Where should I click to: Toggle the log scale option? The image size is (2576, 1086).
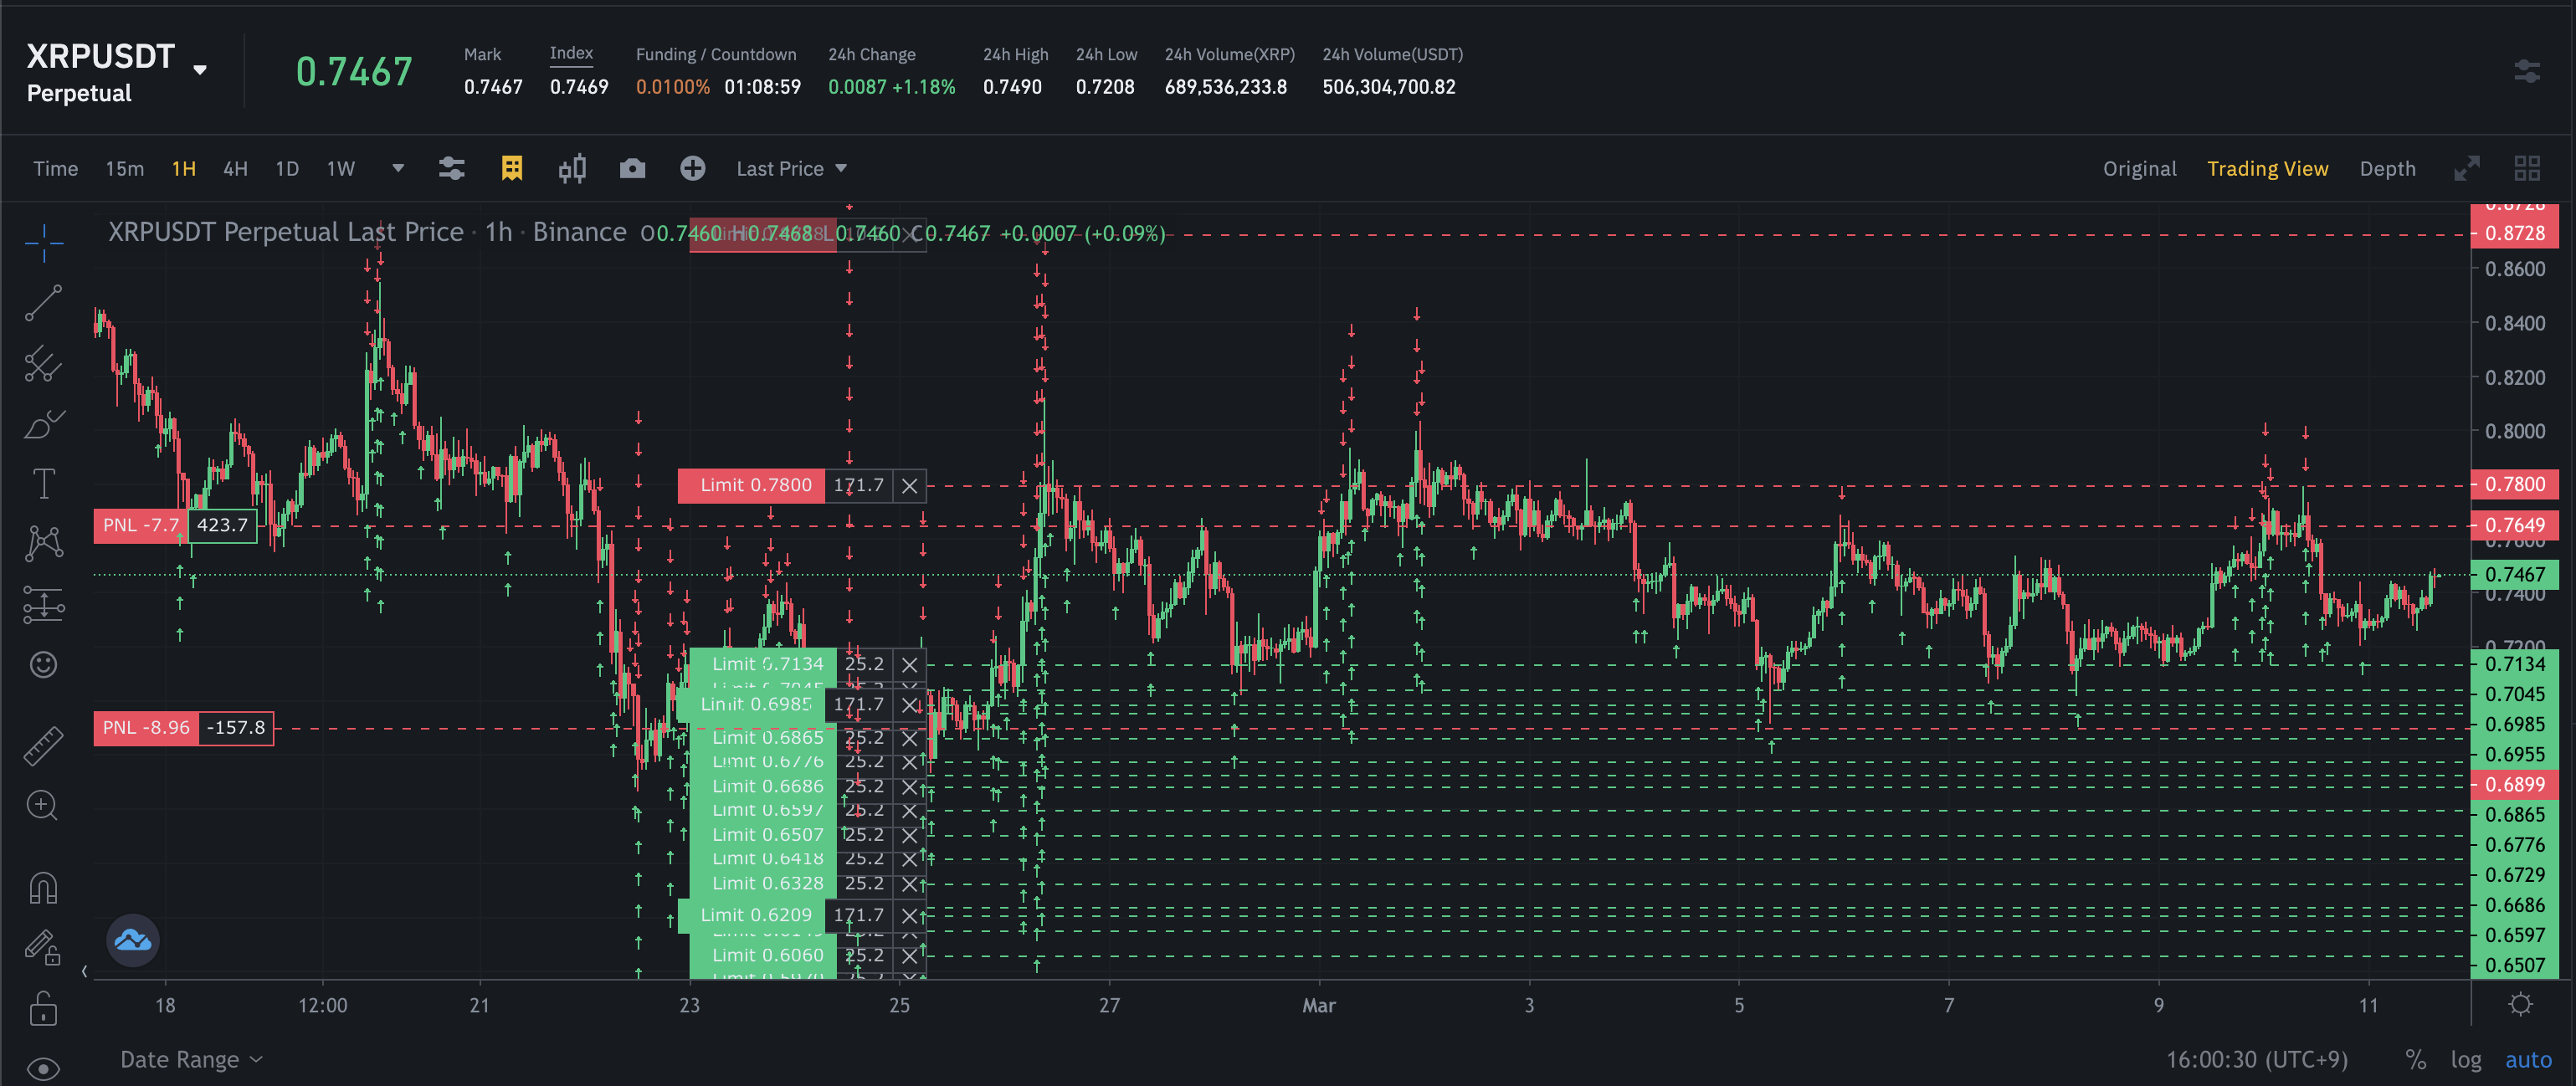click(2465, 1060)
